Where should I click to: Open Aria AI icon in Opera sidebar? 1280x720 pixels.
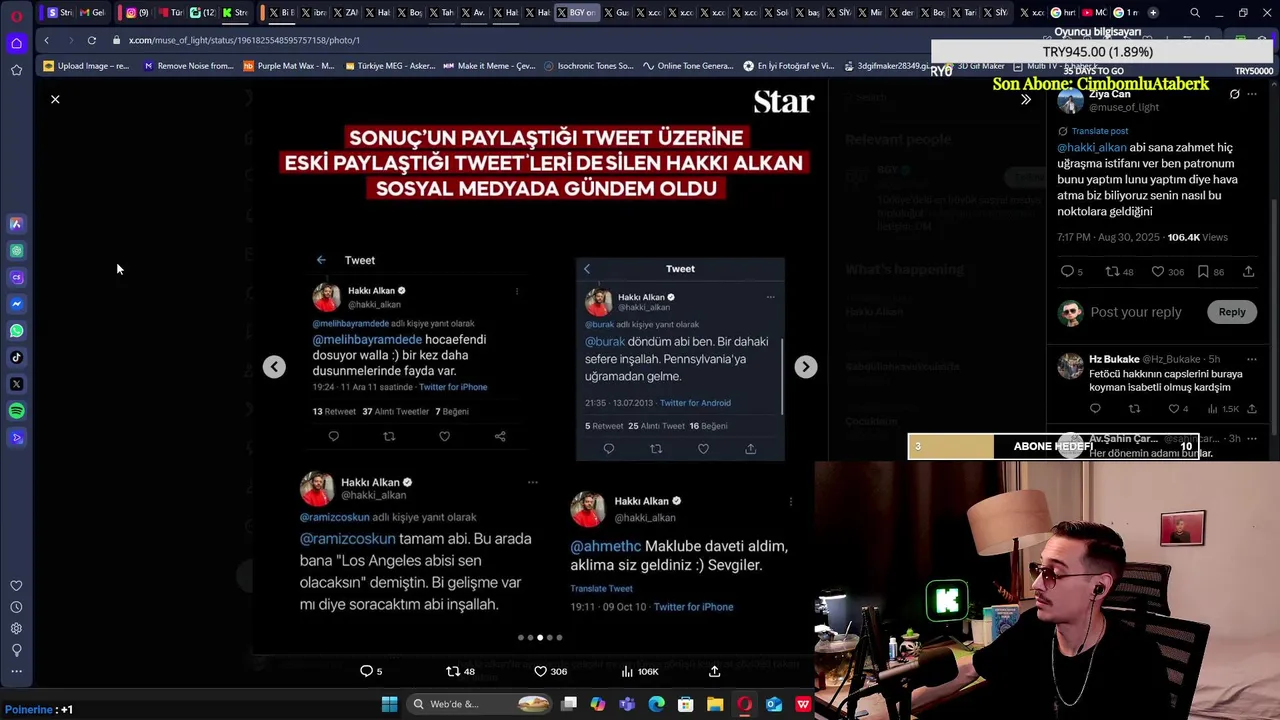[x=16, y=224]
